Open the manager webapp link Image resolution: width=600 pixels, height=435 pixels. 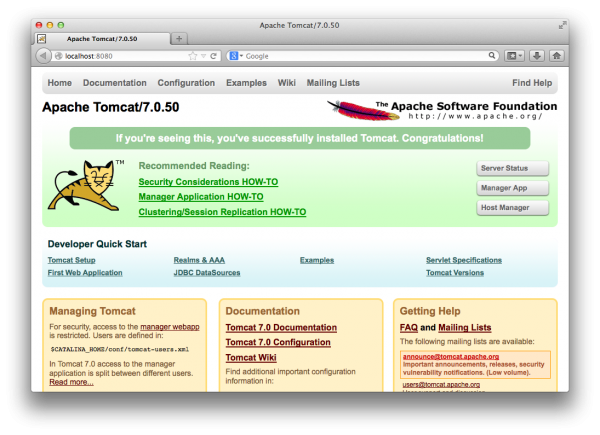[170, 327]
